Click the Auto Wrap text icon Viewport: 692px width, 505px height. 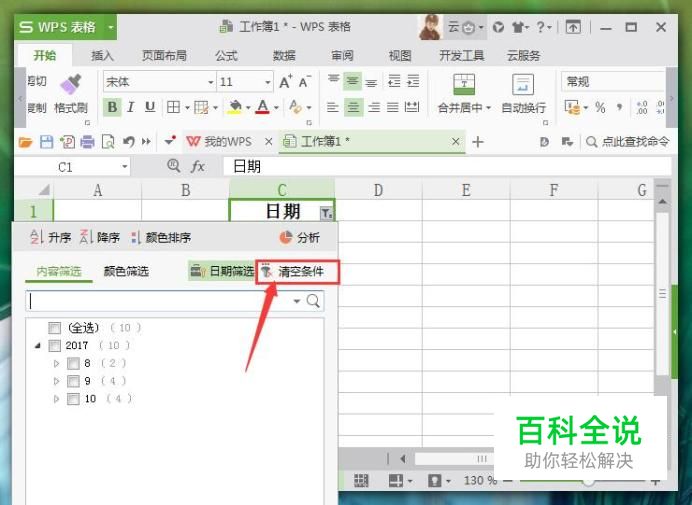[523, 85]
